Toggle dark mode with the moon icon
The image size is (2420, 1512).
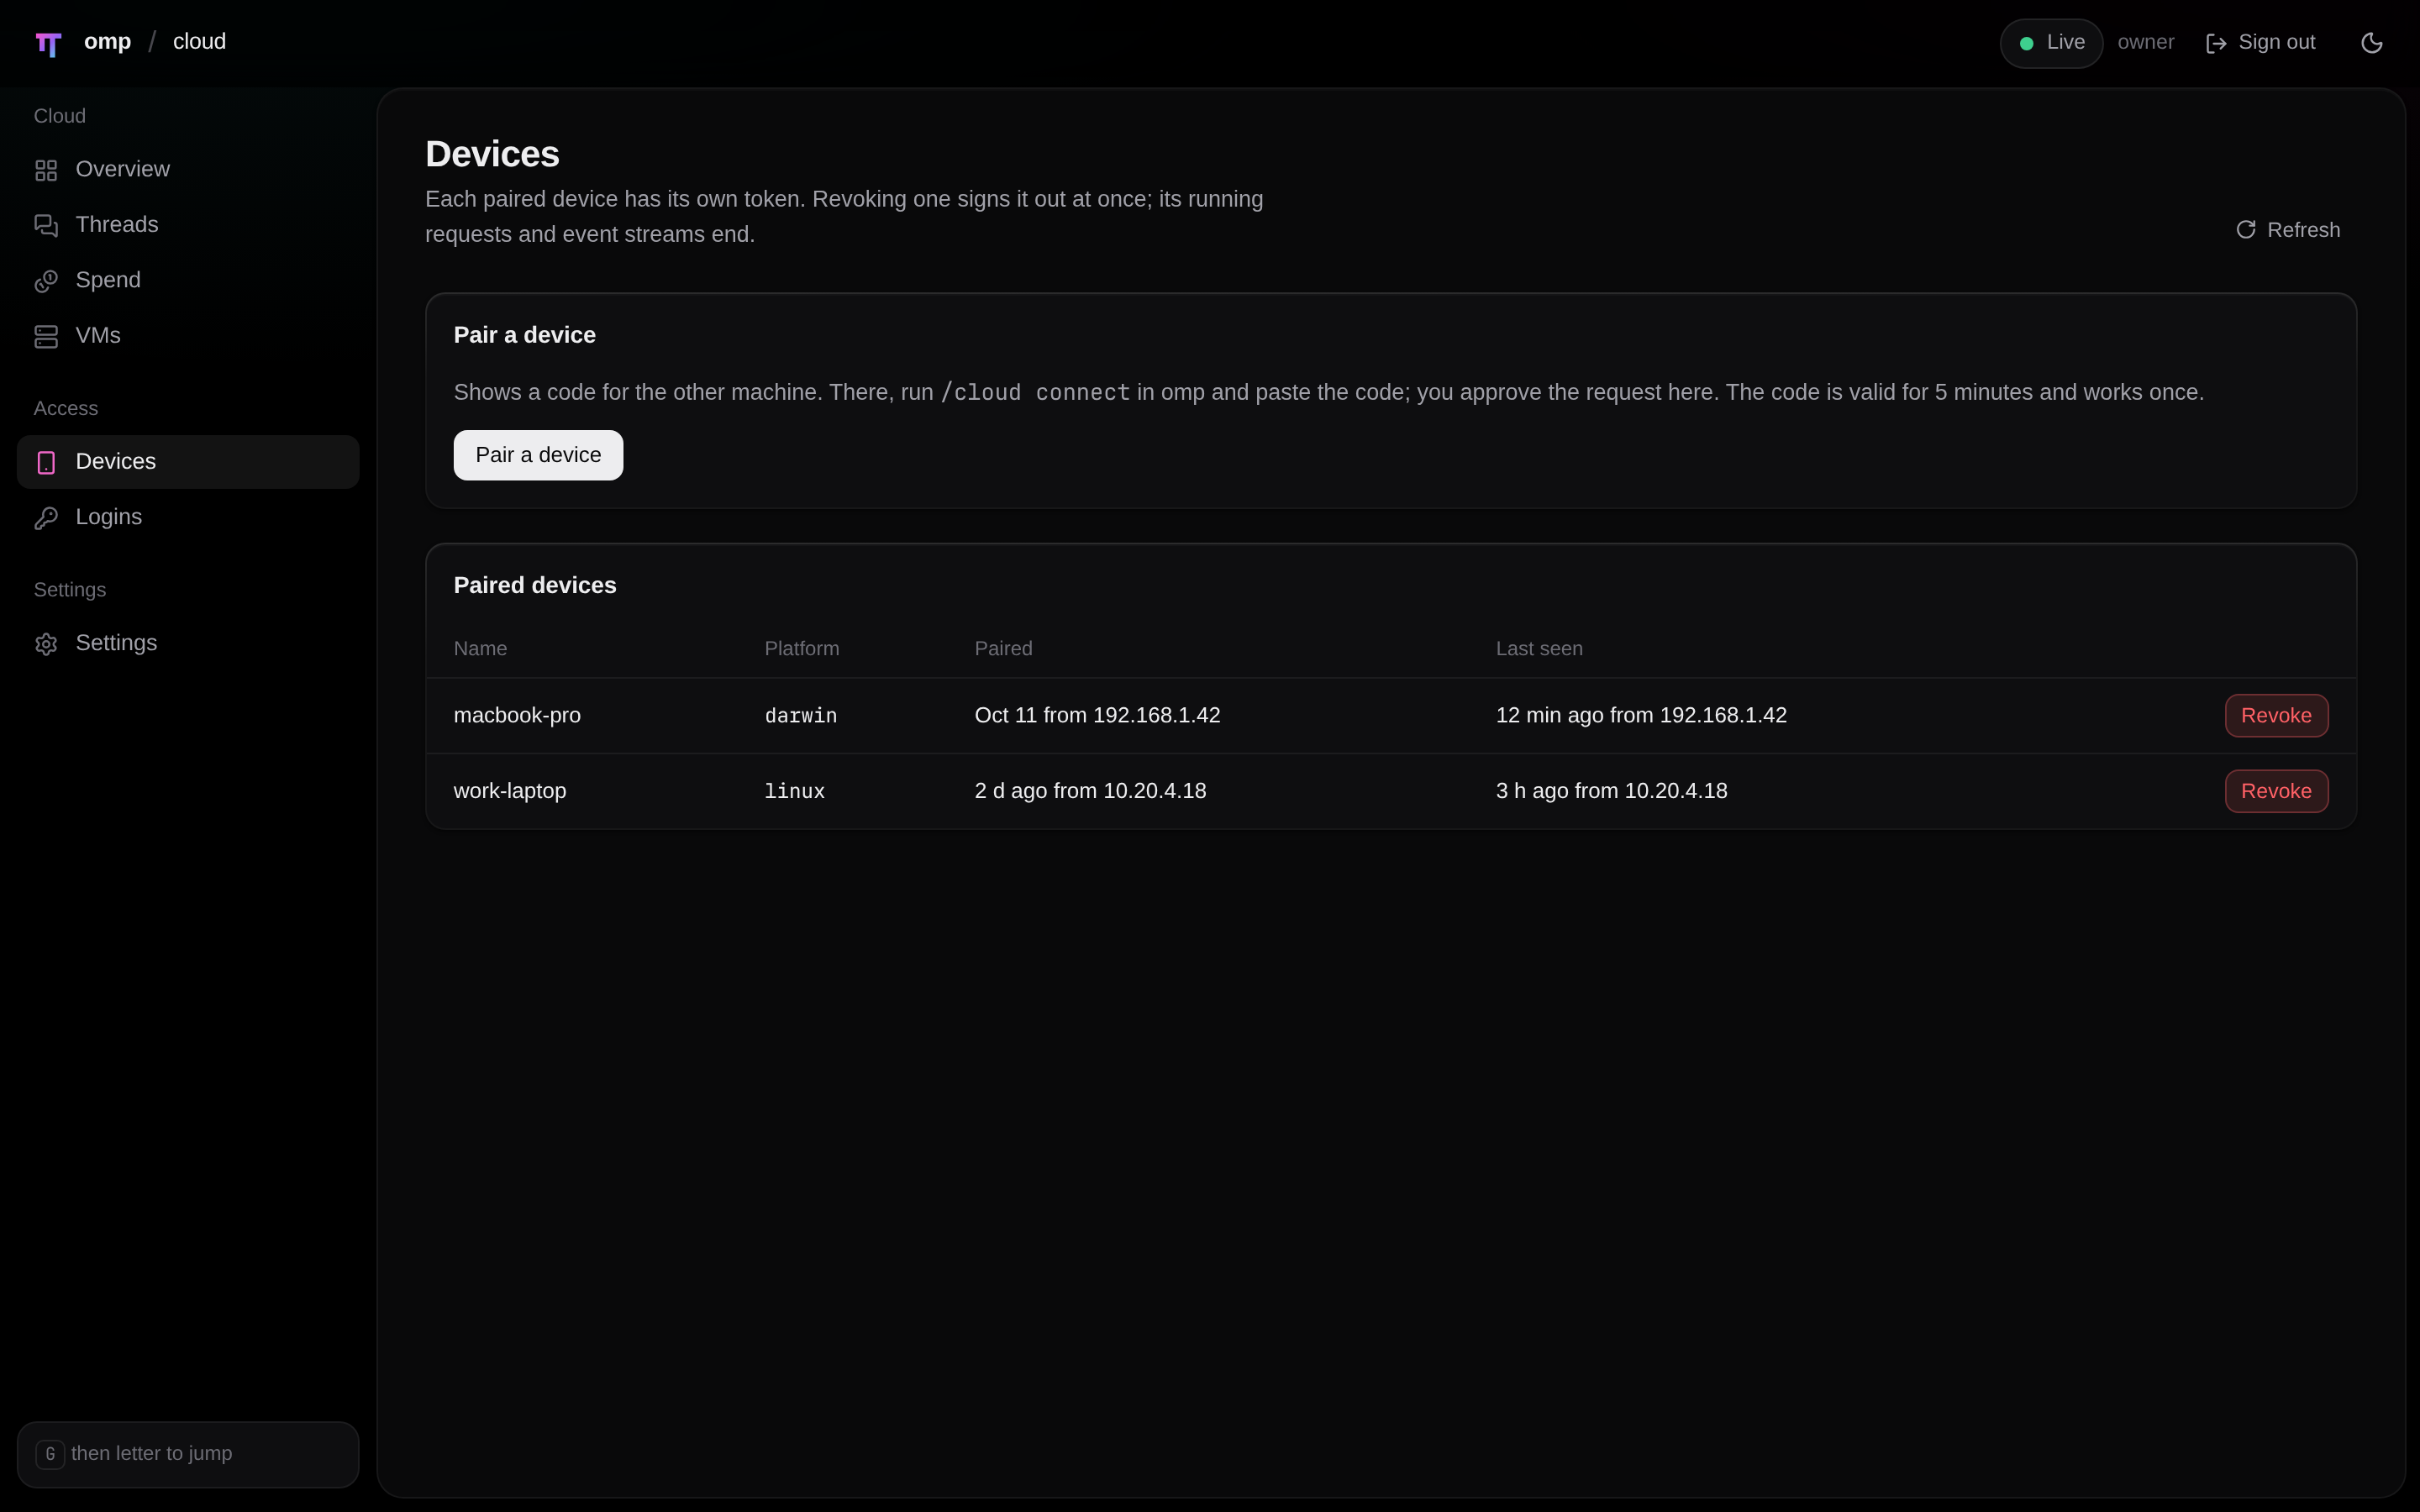[2372, 43]
